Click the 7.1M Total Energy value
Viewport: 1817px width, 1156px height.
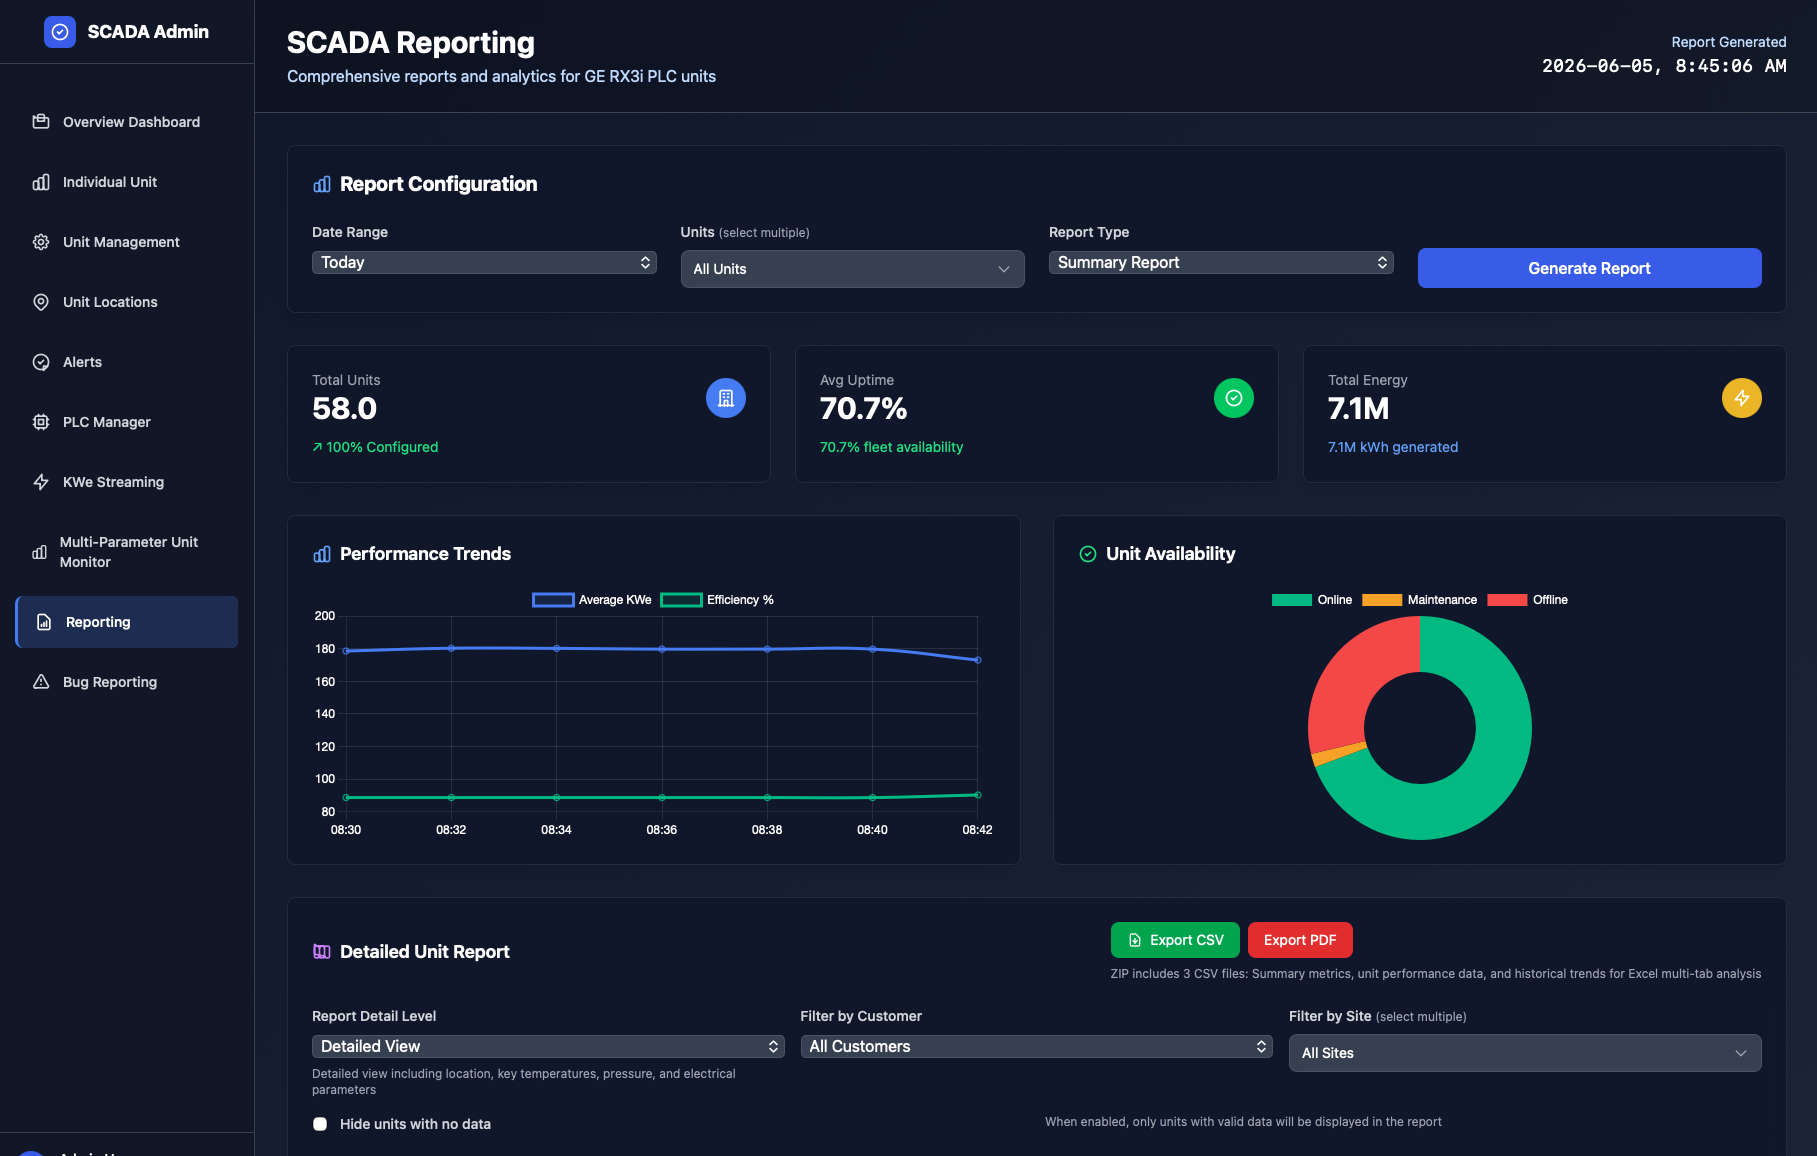[x=1359, y=409]
